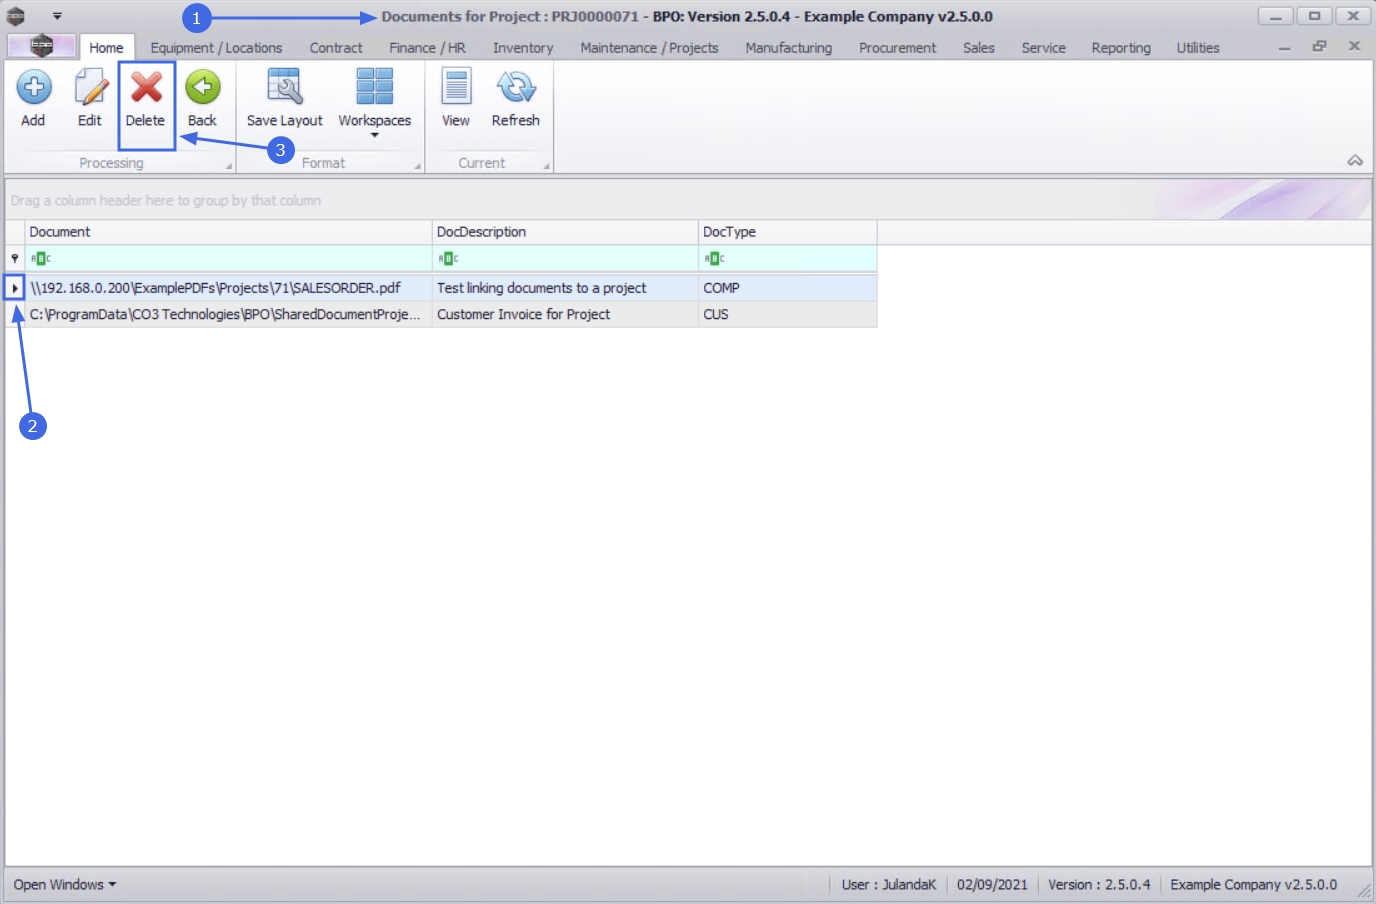The width and height of the screenshot is (1376, 904).
Task: Click the Document column filter field
Action: tap(228, 258)
